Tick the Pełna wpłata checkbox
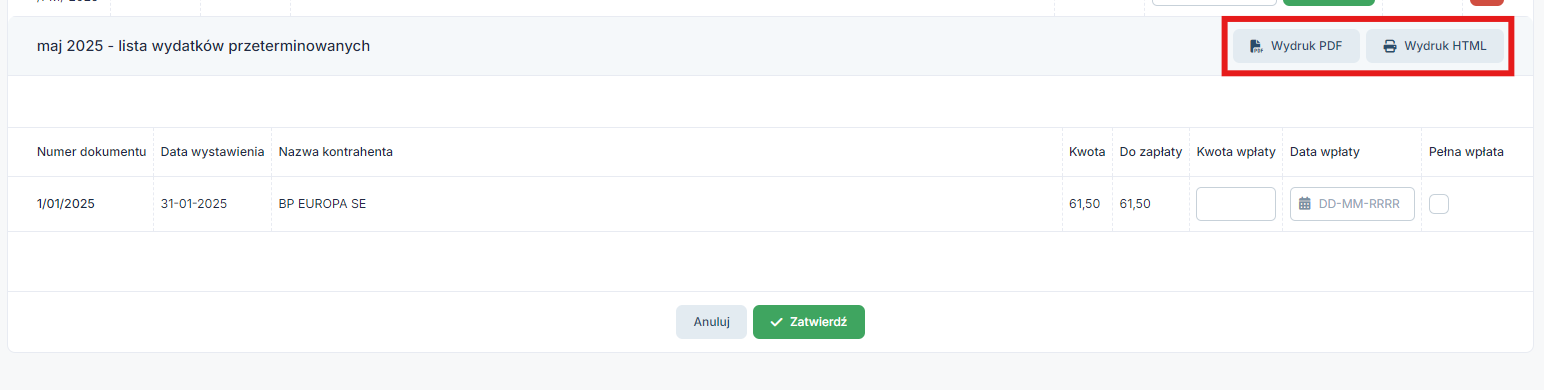The image size is (1544, 390). [x=1439, y=204]
